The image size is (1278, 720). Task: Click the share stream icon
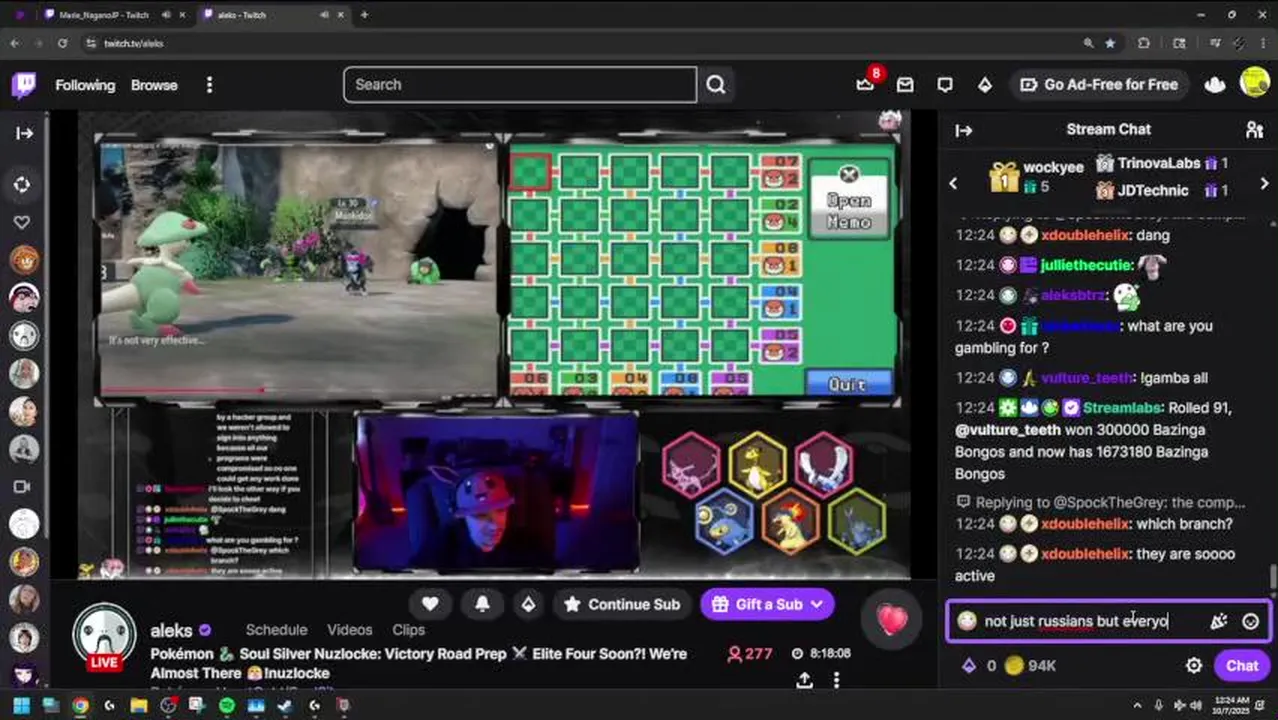click(x=804, y=680)
